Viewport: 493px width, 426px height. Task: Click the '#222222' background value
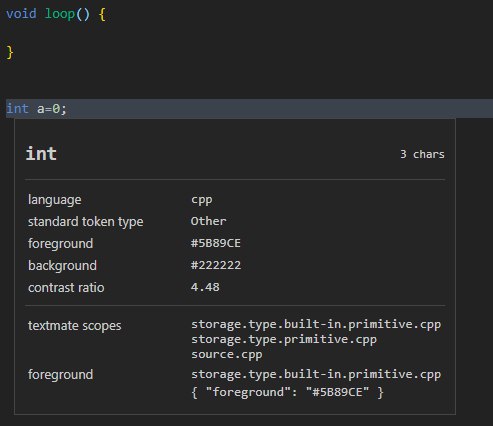click(x=216, y=265)
